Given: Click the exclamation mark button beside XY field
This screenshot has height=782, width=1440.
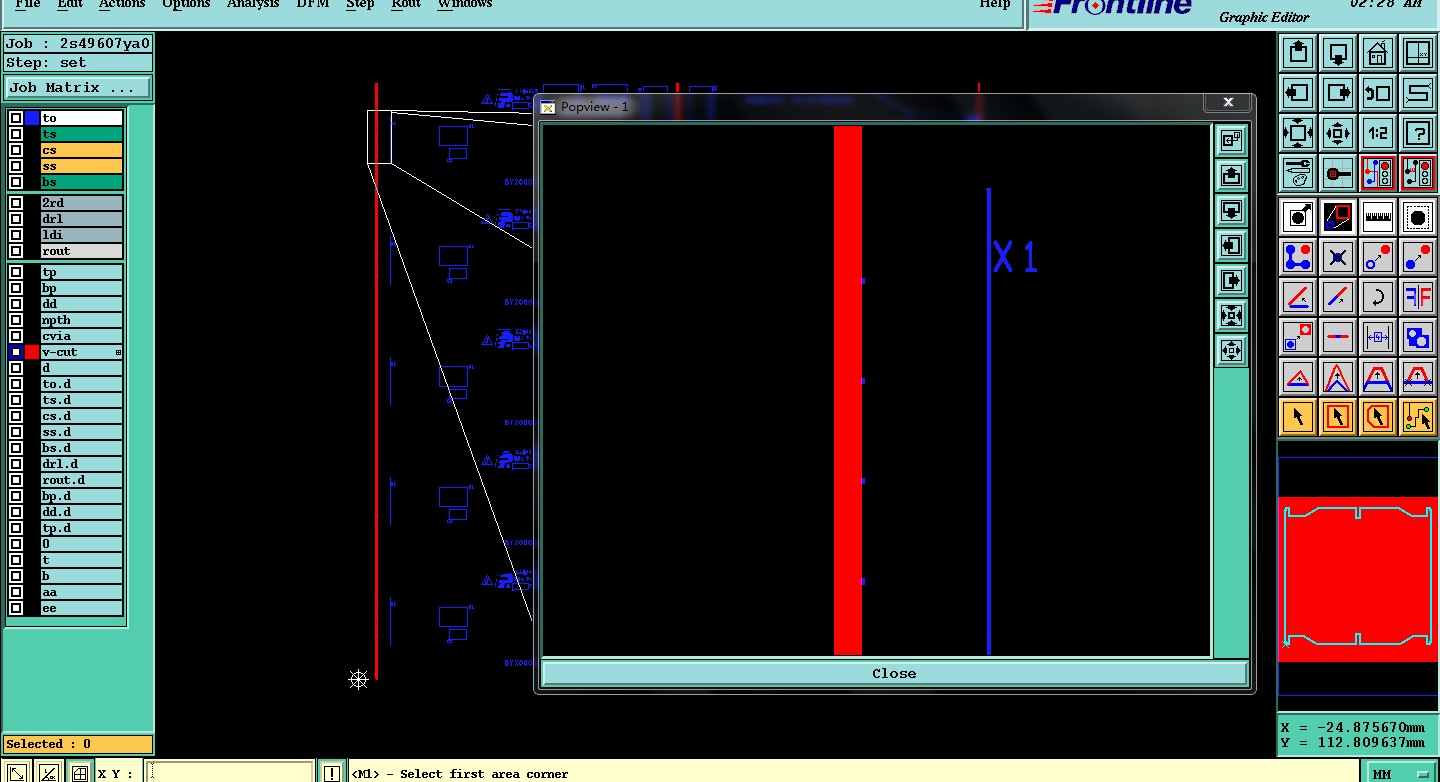Looking at the screenshot, I should point(331,773).
